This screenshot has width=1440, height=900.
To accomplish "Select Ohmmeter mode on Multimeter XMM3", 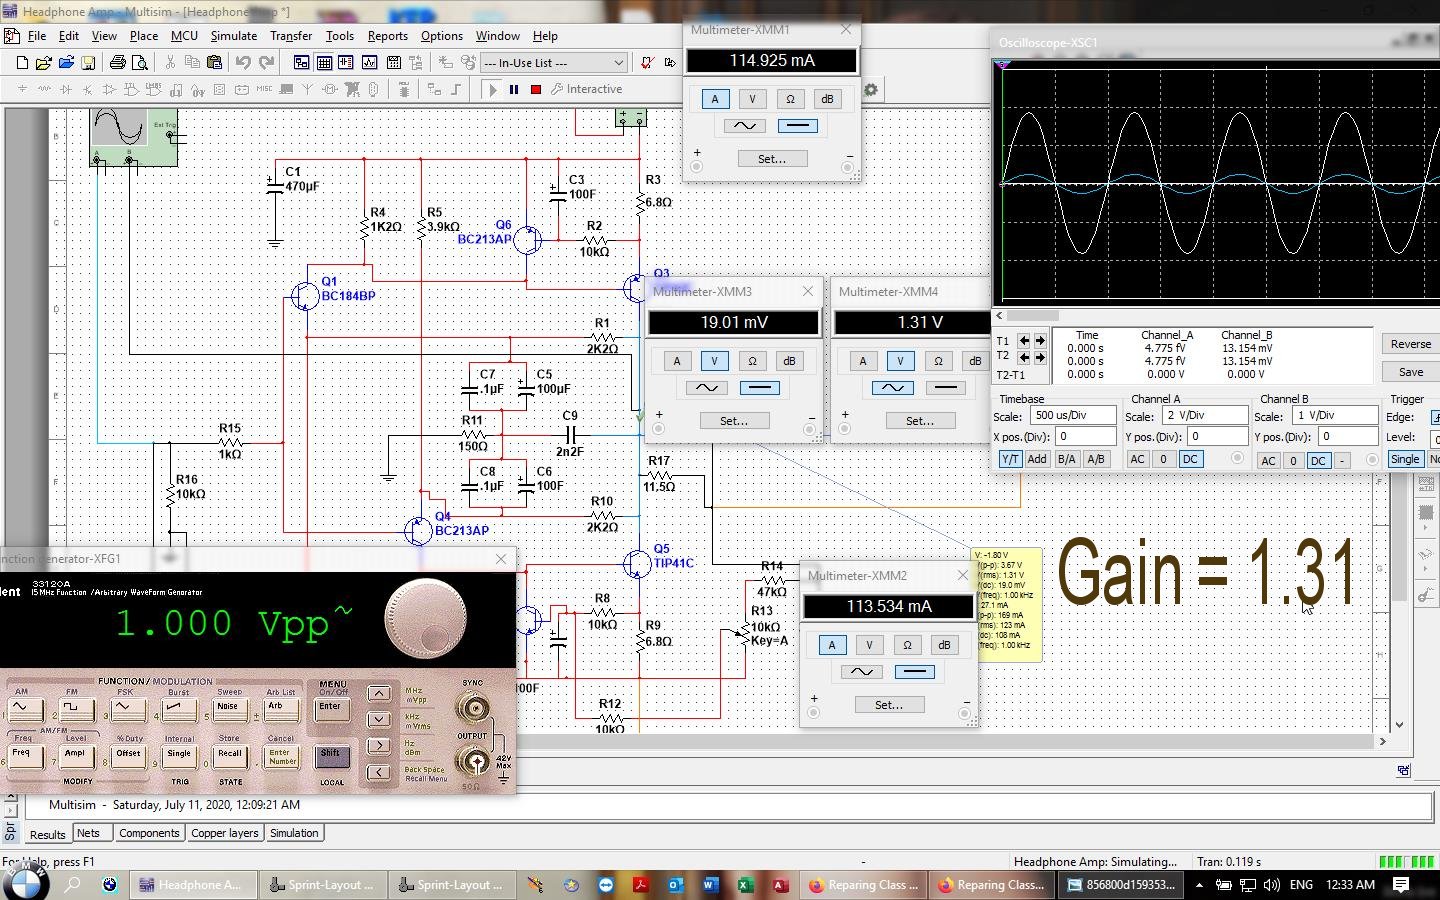I will (x=752, y=361).
